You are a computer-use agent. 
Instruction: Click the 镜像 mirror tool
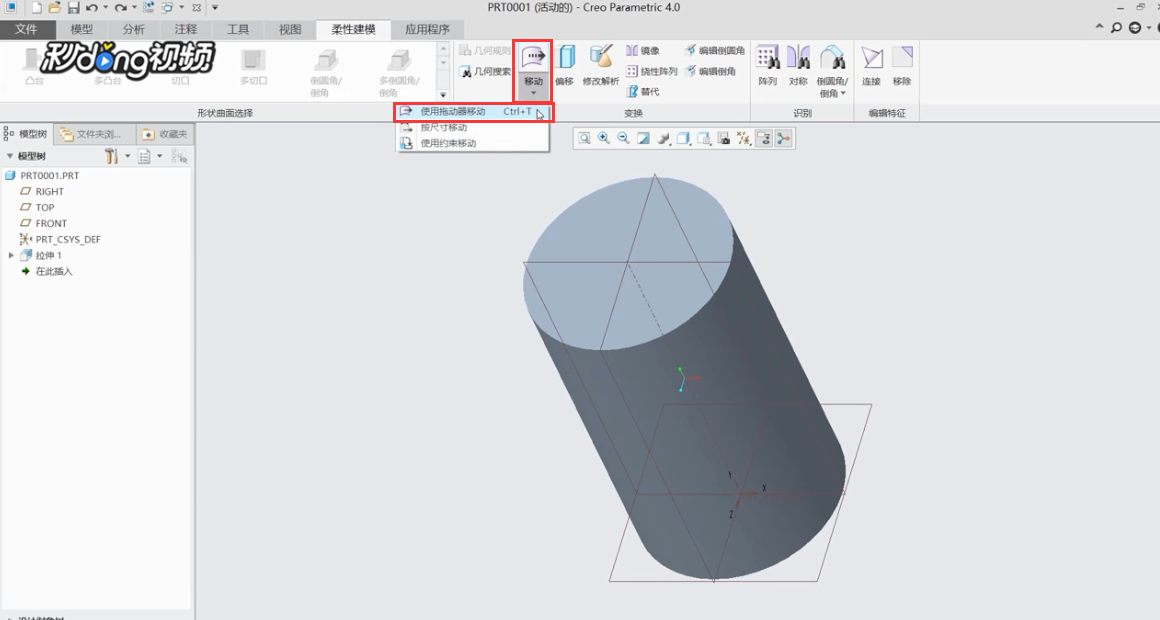(x=643, y=50)
